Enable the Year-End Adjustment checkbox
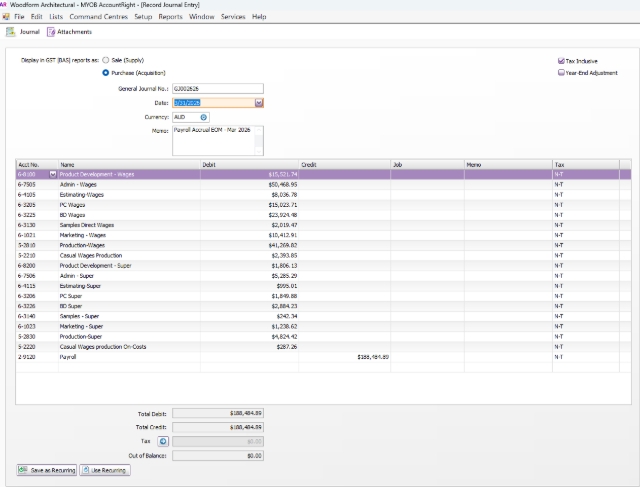 [561, 73]
